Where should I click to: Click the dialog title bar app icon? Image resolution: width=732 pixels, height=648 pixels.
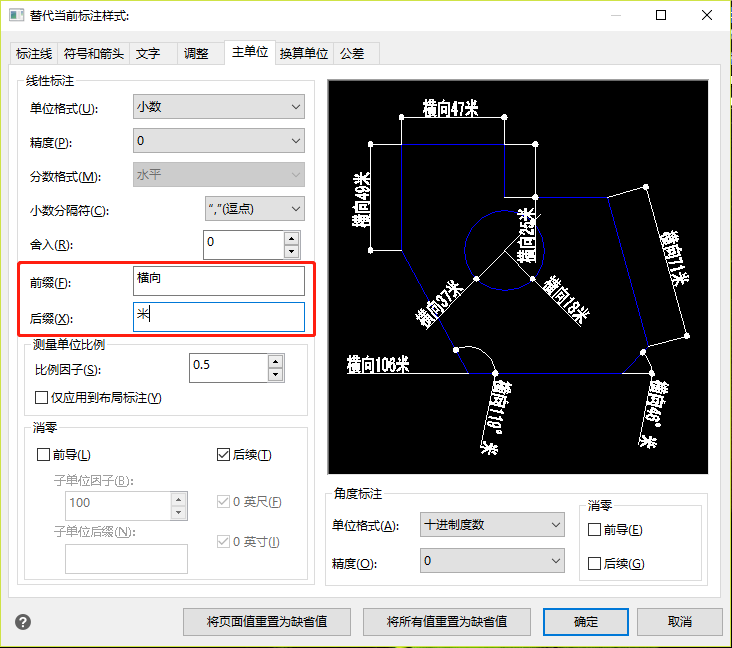click(16, 15)
